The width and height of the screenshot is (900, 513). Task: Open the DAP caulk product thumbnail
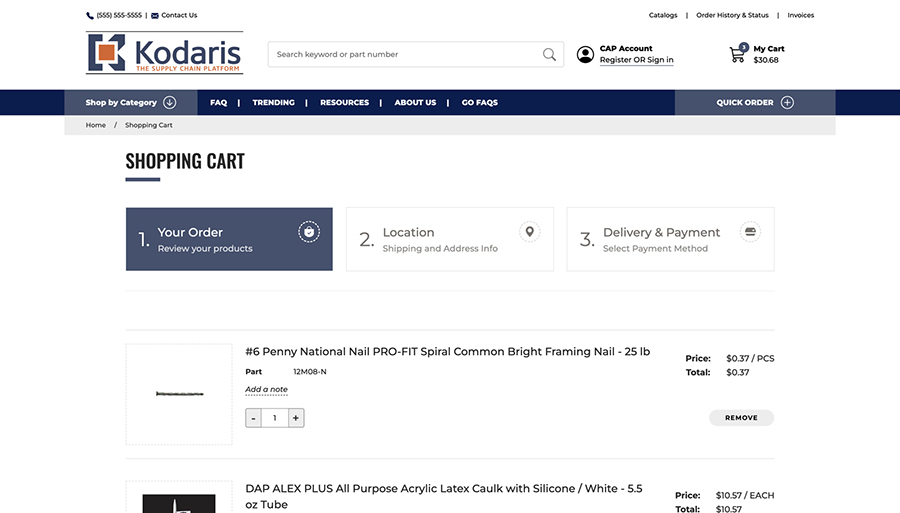click(179, 497)
